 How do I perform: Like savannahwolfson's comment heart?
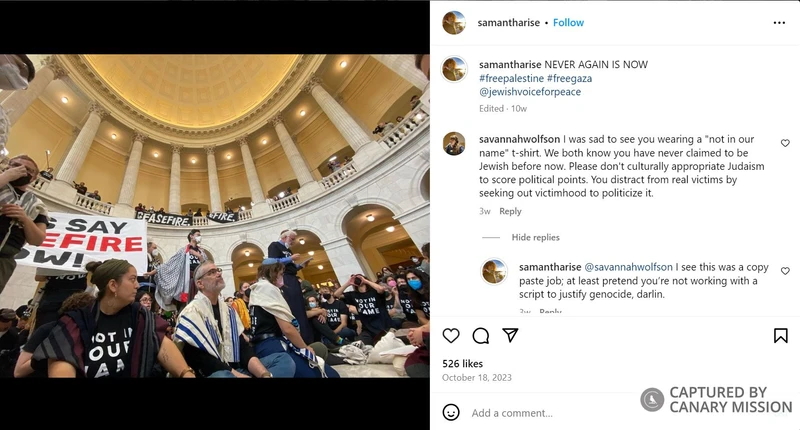point(785,143)
